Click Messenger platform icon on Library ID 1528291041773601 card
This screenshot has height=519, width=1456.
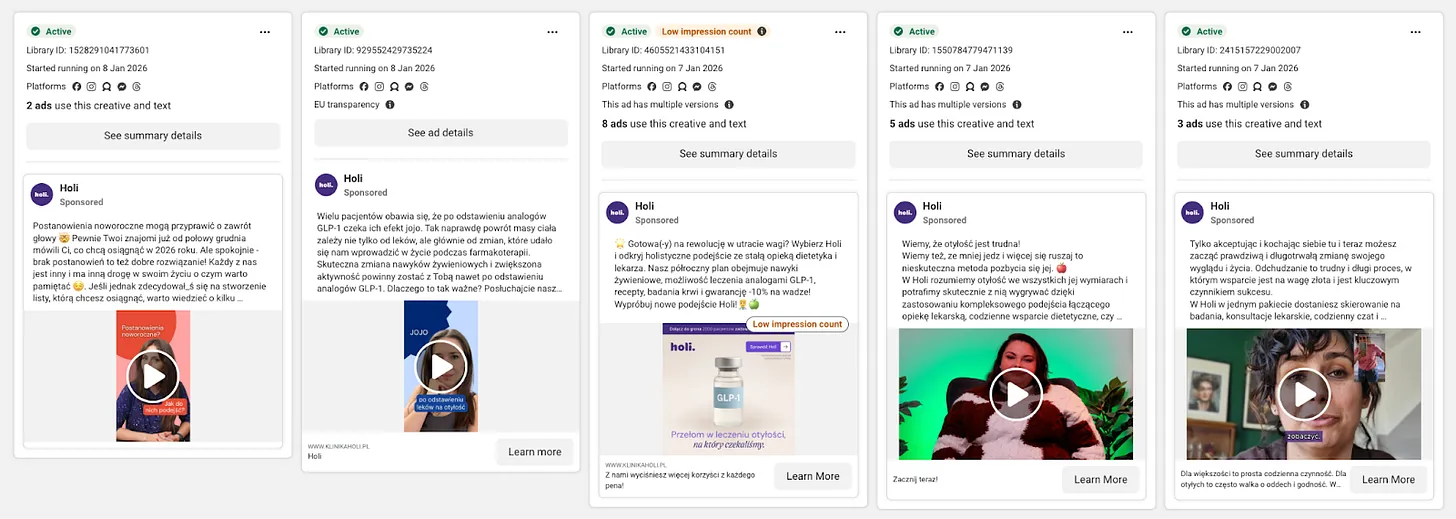click(x=122, y=87)
